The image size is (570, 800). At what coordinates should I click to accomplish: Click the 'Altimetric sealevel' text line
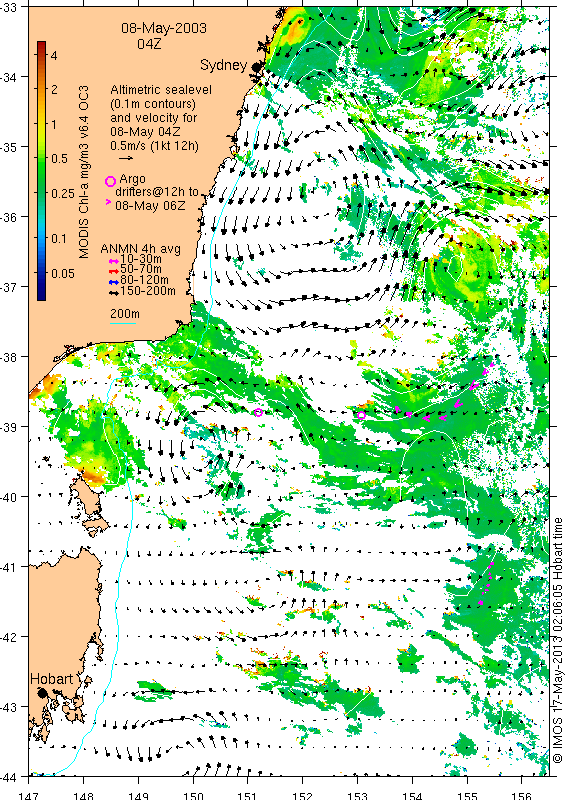pos(161,90)
